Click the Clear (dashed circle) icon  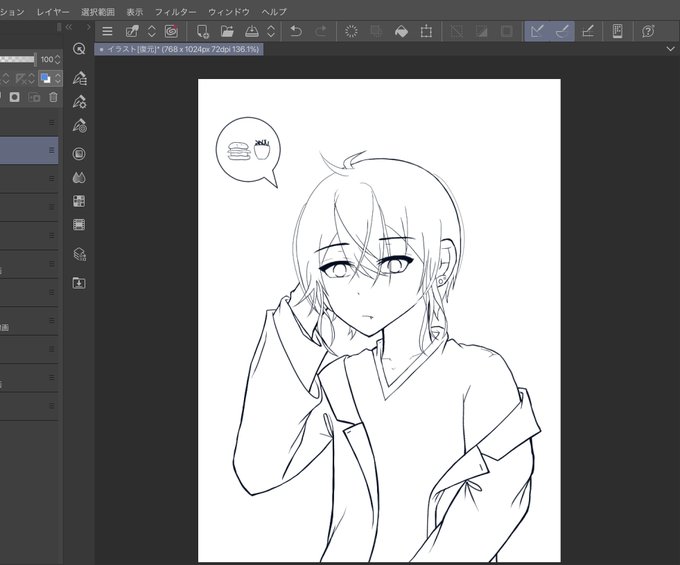click(x=351, y=31)
